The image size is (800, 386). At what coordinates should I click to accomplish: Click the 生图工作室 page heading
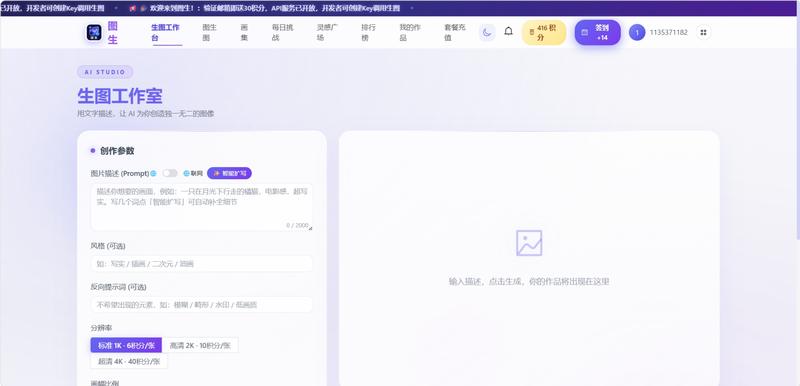pos(120,96)
